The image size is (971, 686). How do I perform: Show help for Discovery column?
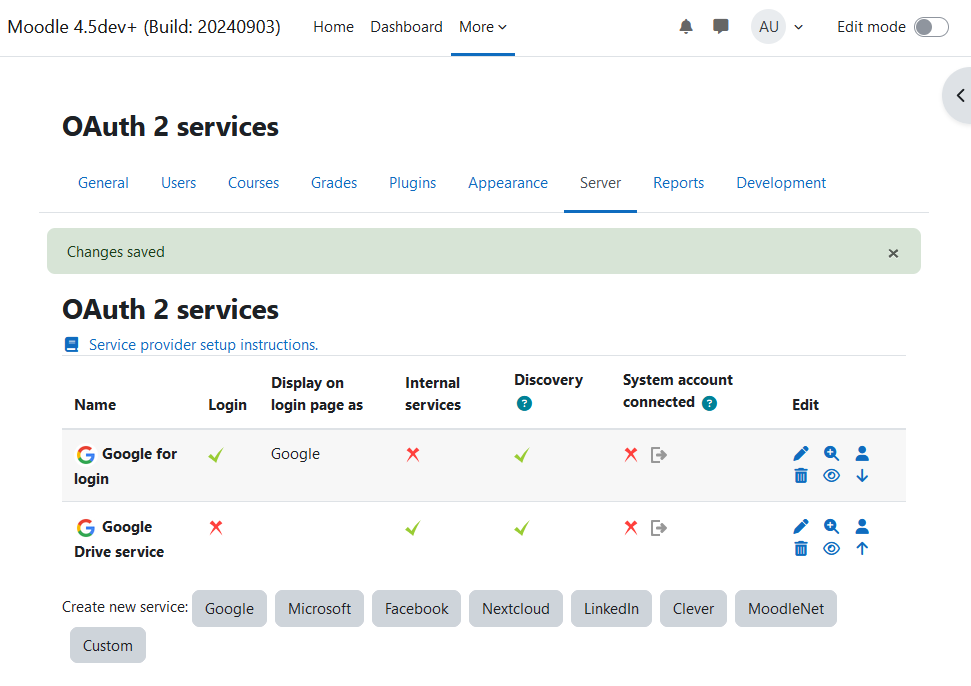[524, 404]
